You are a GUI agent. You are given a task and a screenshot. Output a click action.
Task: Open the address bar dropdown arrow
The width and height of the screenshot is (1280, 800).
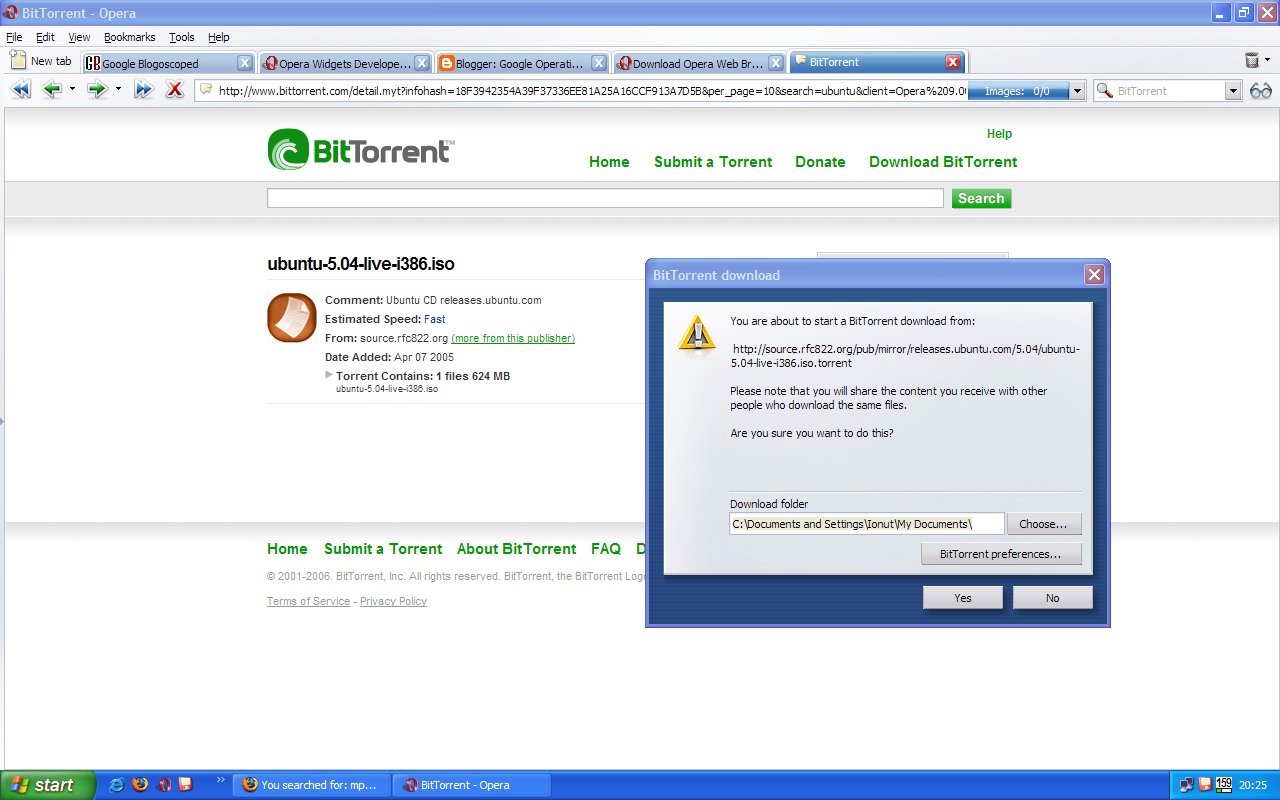coord(1077,91)
